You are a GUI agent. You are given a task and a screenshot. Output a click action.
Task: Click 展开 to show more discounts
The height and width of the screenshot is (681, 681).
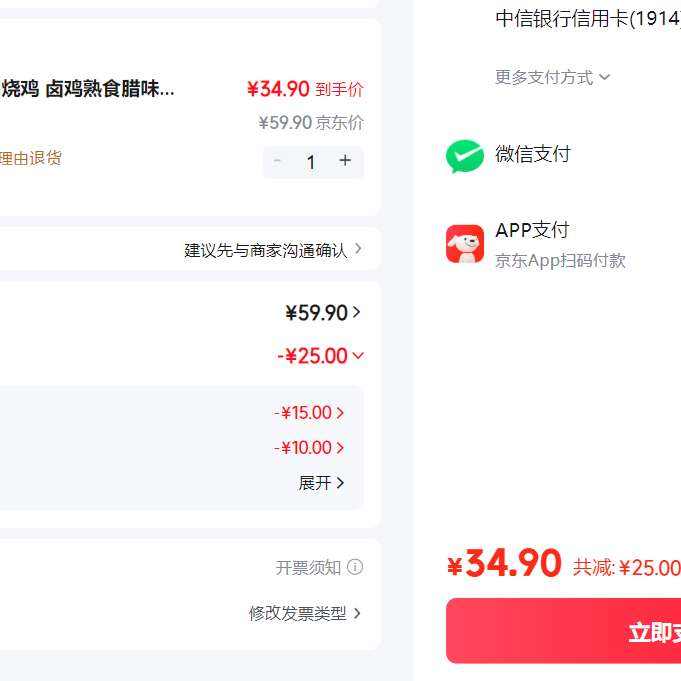[321, 483]
